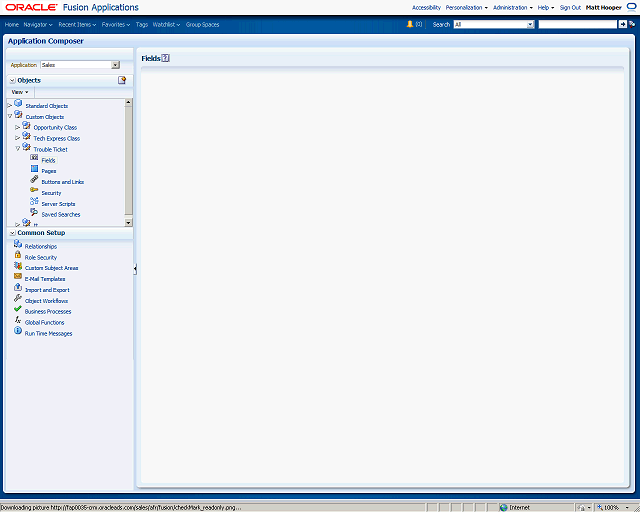Click the Pages node icon

pyautogui.click(x=34, y=169)
